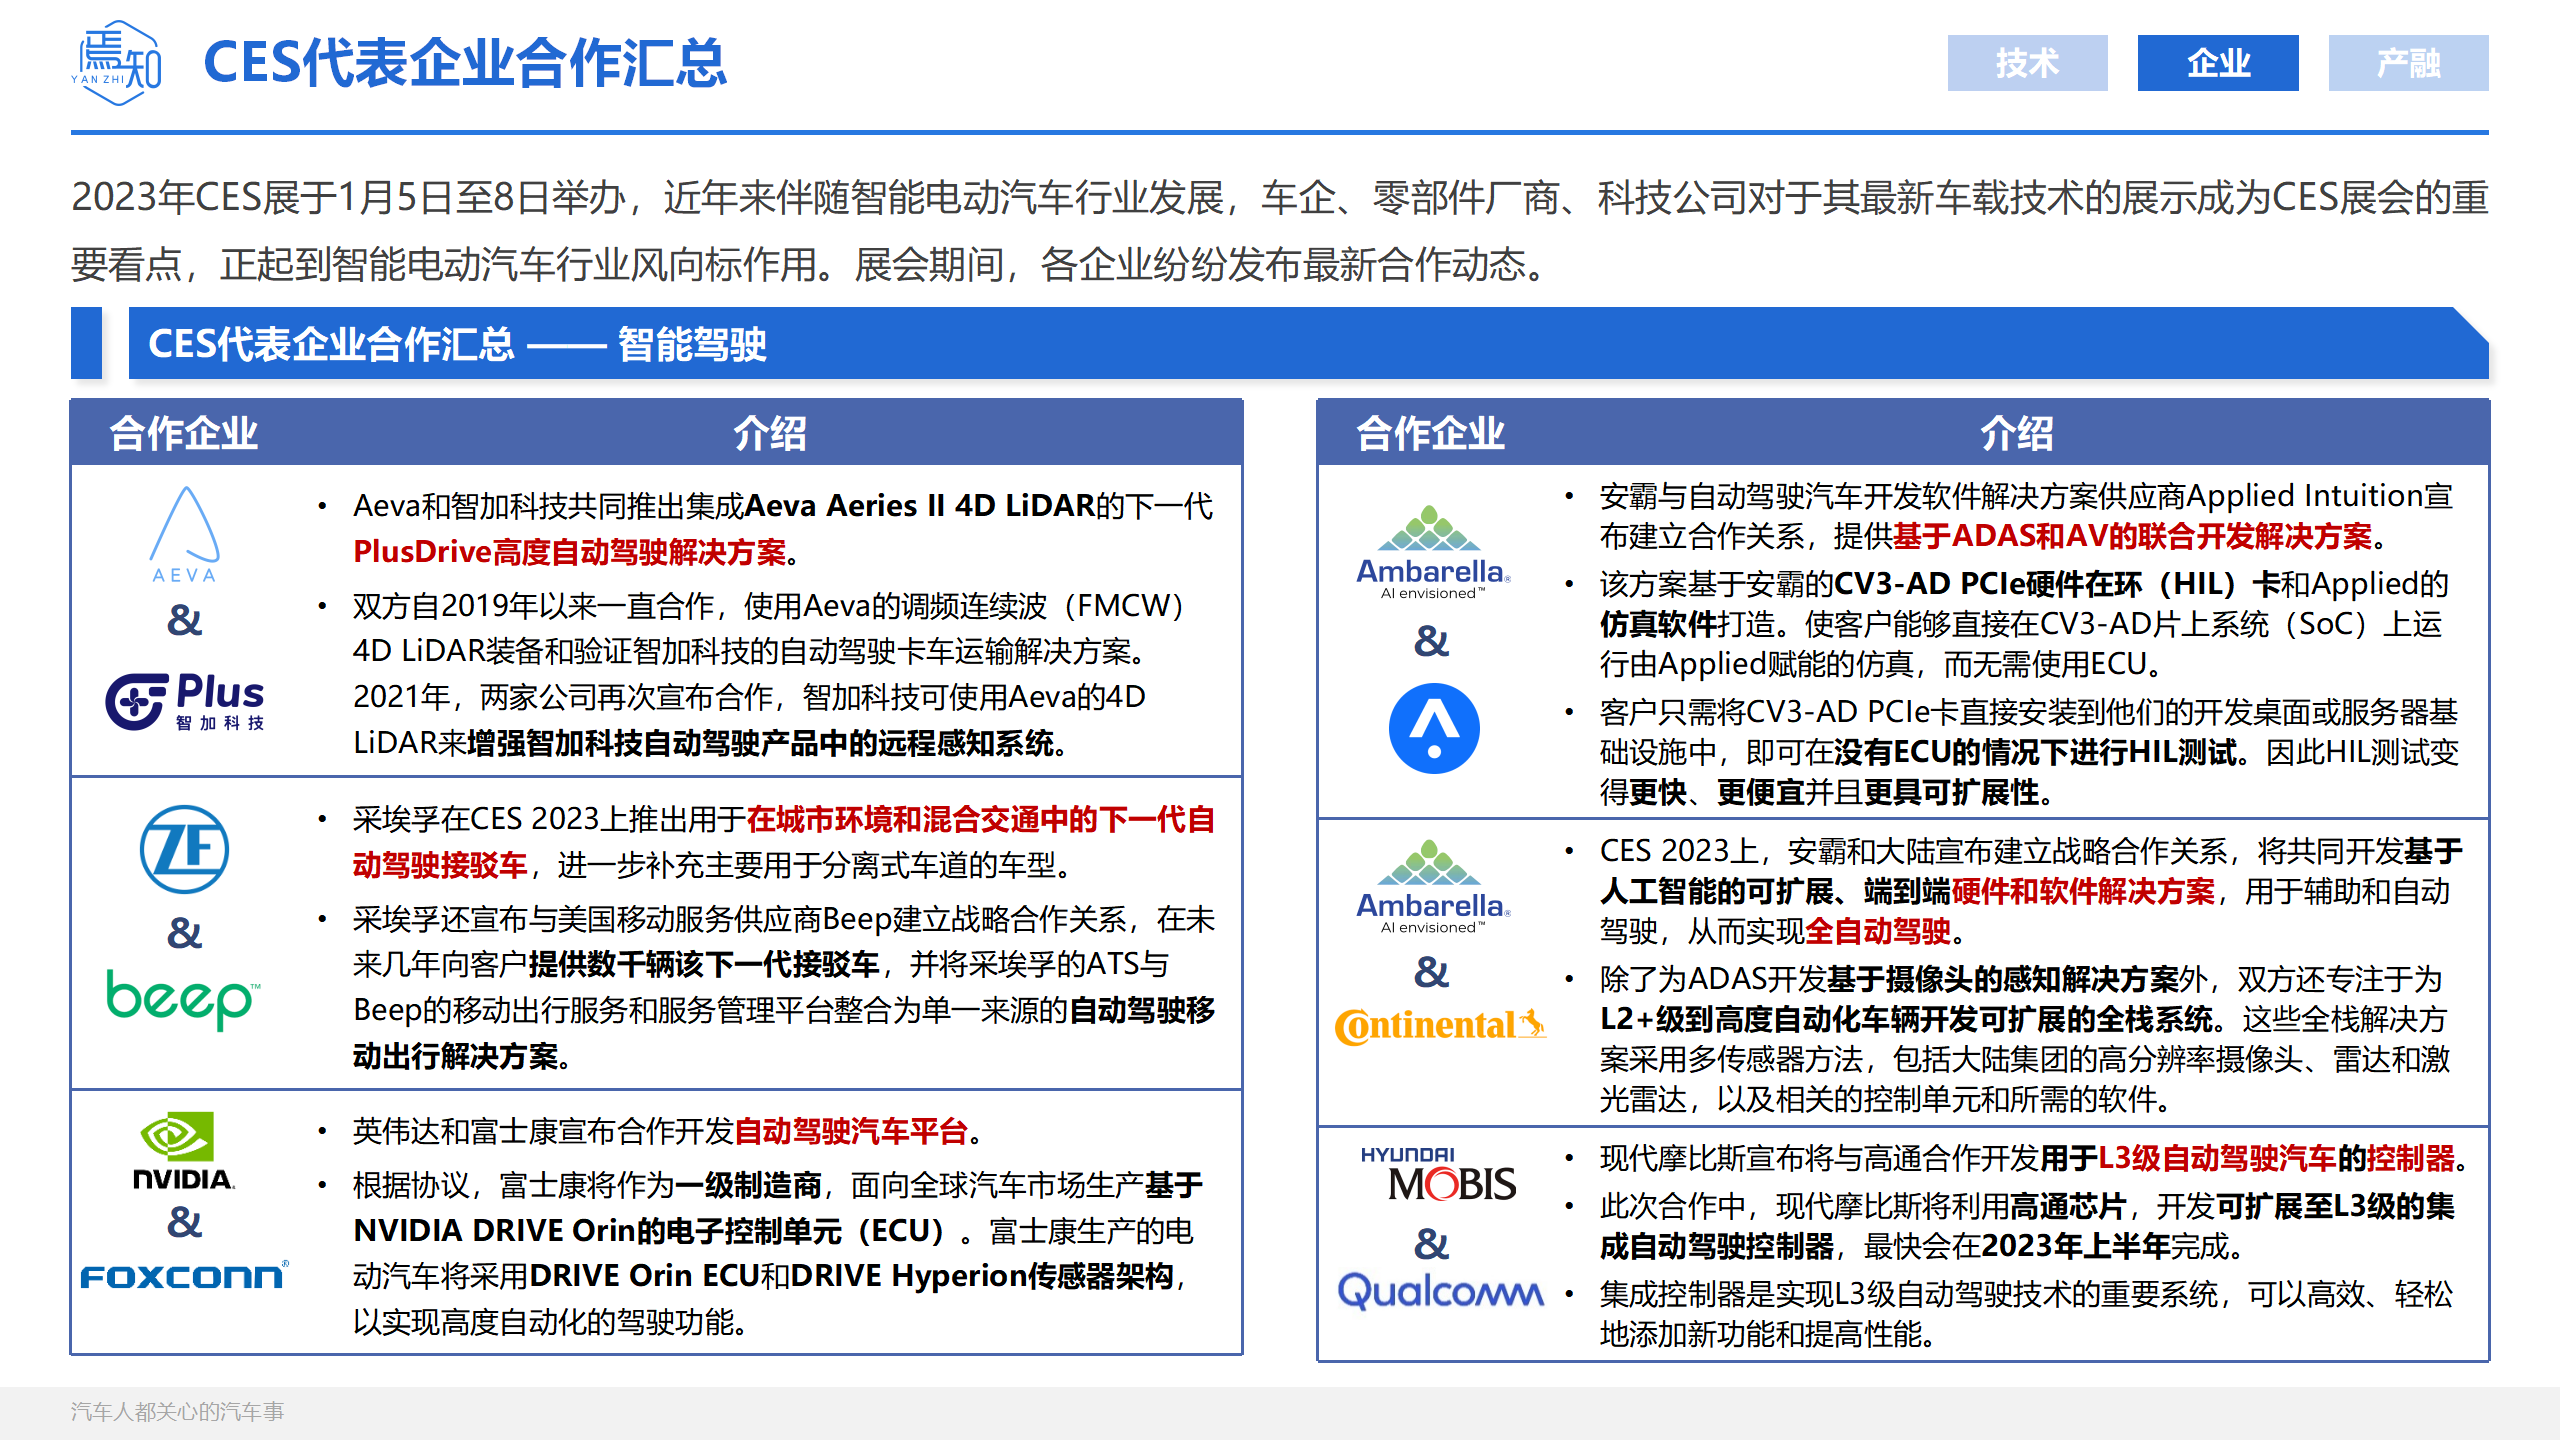This screenshot has width=2560, height=1440.
Task: Click the red text PlusDrive高度自动驾驶解决方案
Action: (570, 551)
